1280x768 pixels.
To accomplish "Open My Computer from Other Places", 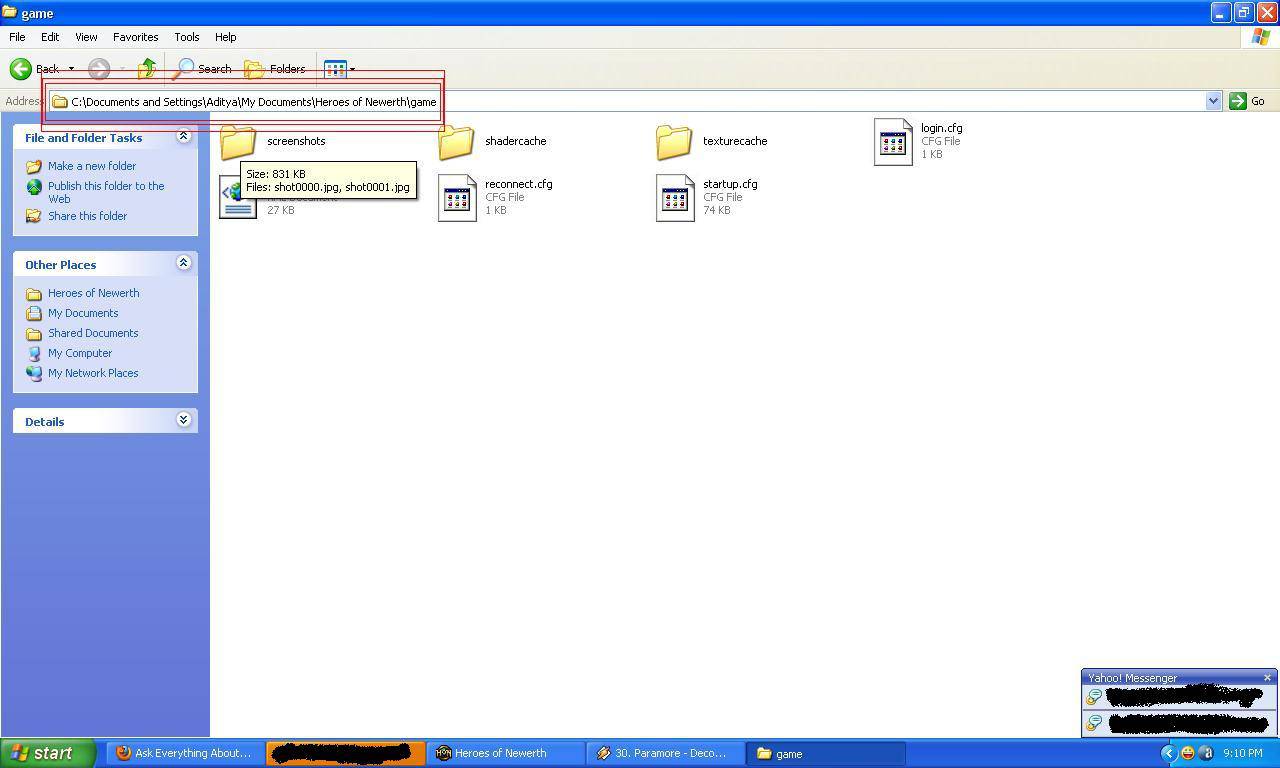I will (x=80, y=353).
